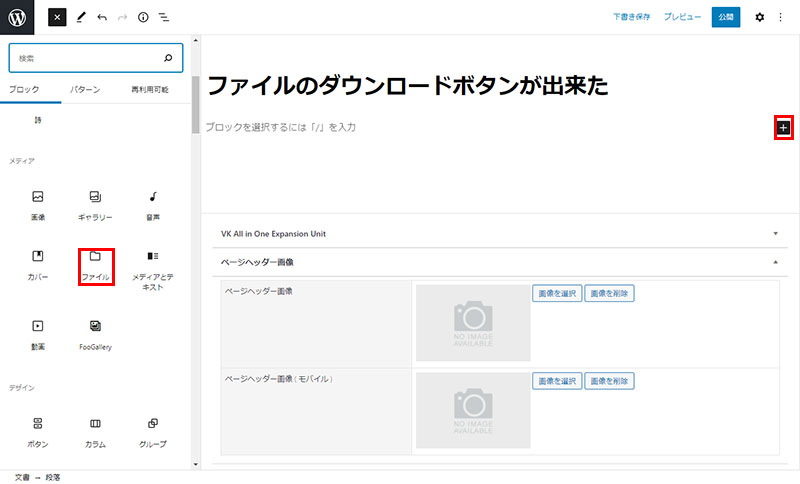Viewport: 800px width, 484px height.
Task: Insert the ギャラリー (Gallery) block
Action: [x=95, y=205]
